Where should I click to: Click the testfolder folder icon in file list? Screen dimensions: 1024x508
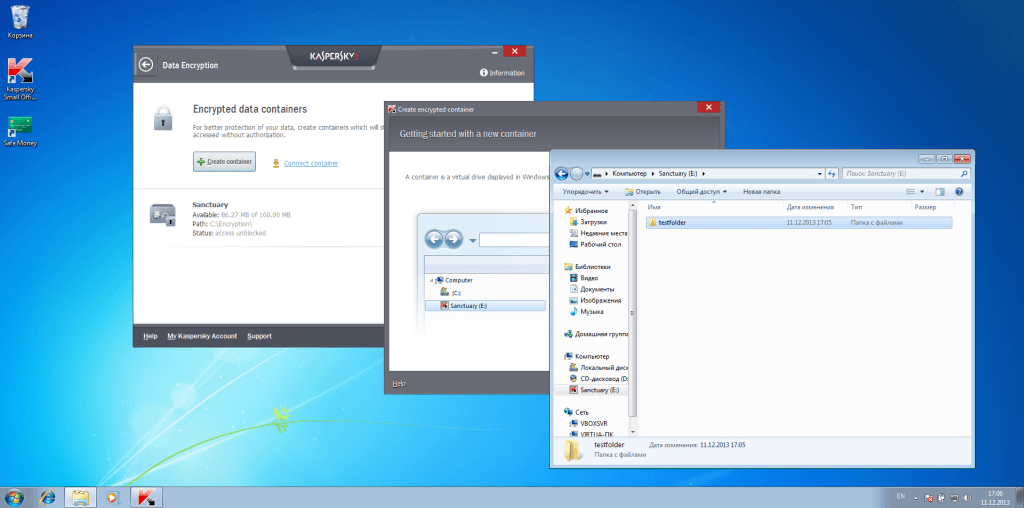(652, 223)
